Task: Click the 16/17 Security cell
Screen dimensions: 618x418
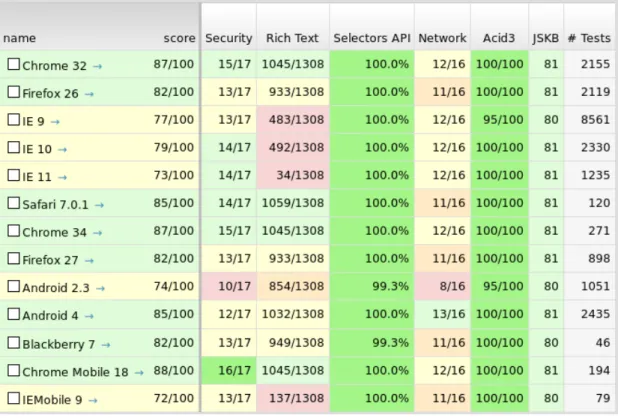Action: click(x=229, y=370)
